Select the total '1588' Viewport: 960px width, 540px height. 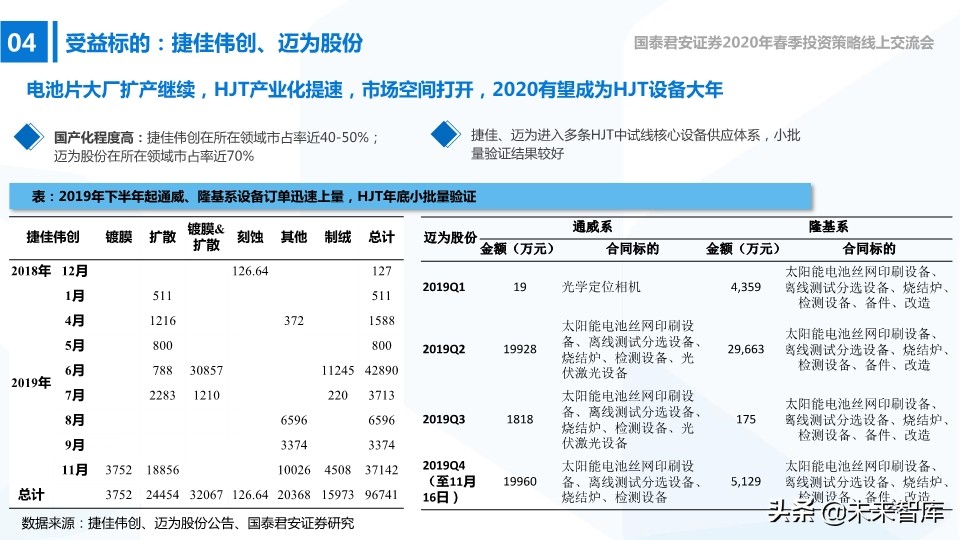point(381,320)
